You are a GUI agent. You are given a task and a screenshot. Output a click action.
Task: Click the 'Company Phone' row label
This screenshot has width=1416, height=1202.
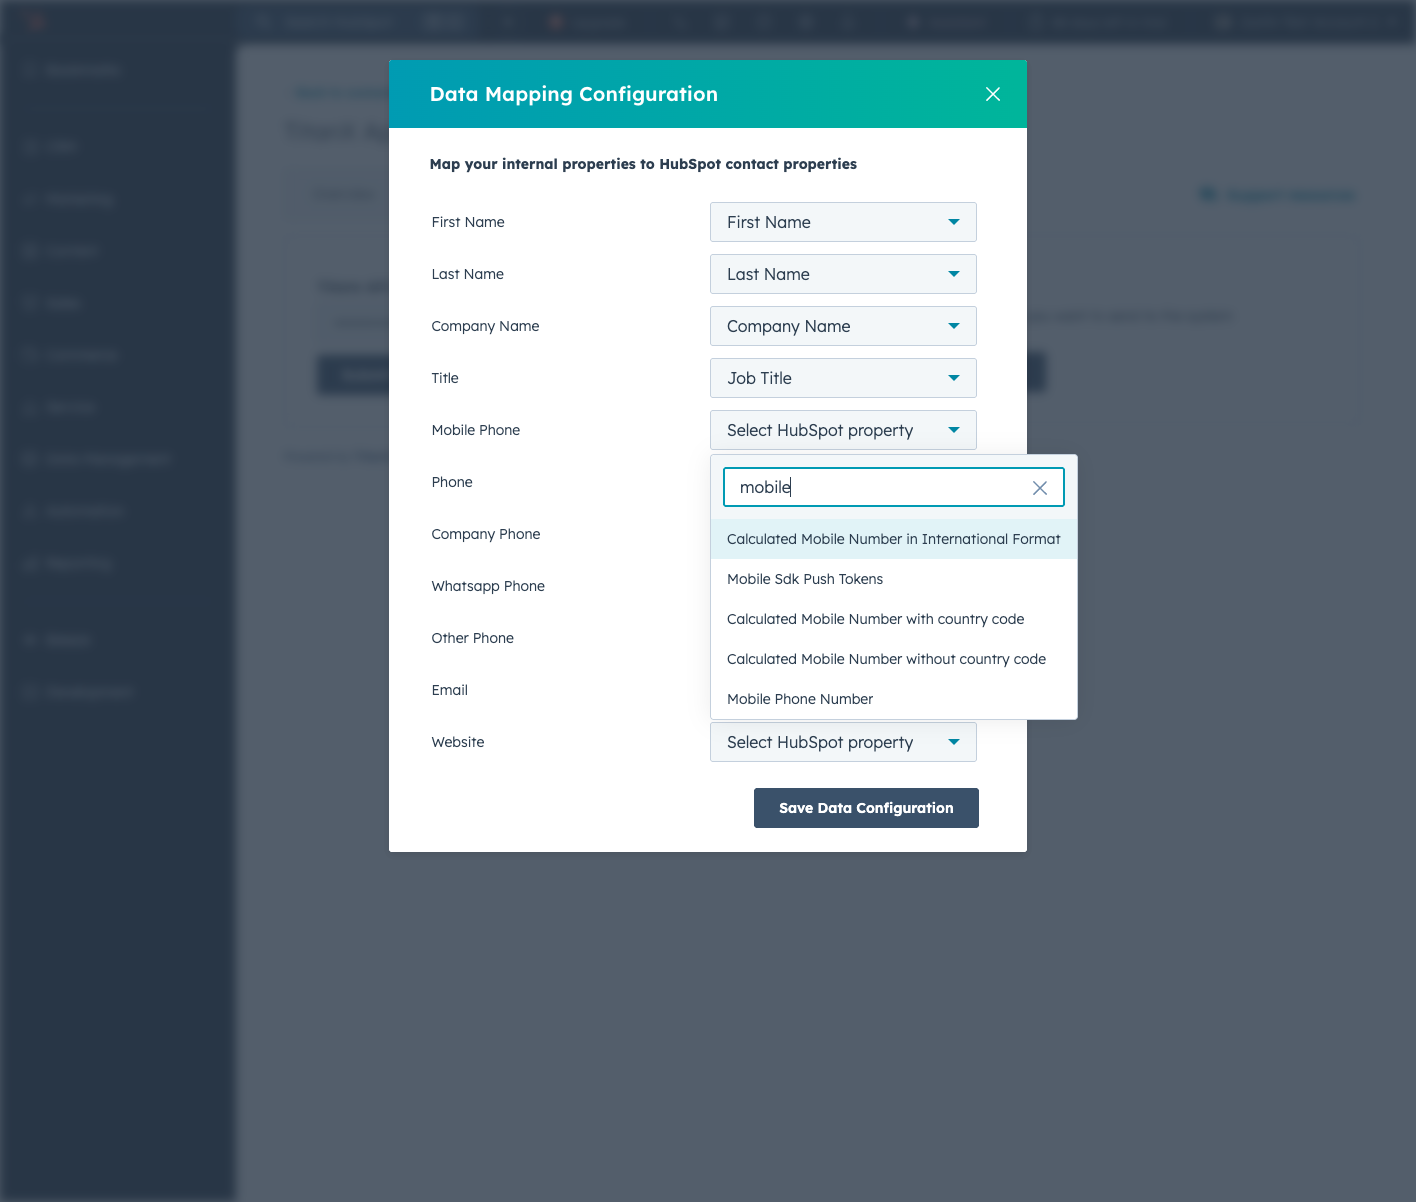[486, 534]
